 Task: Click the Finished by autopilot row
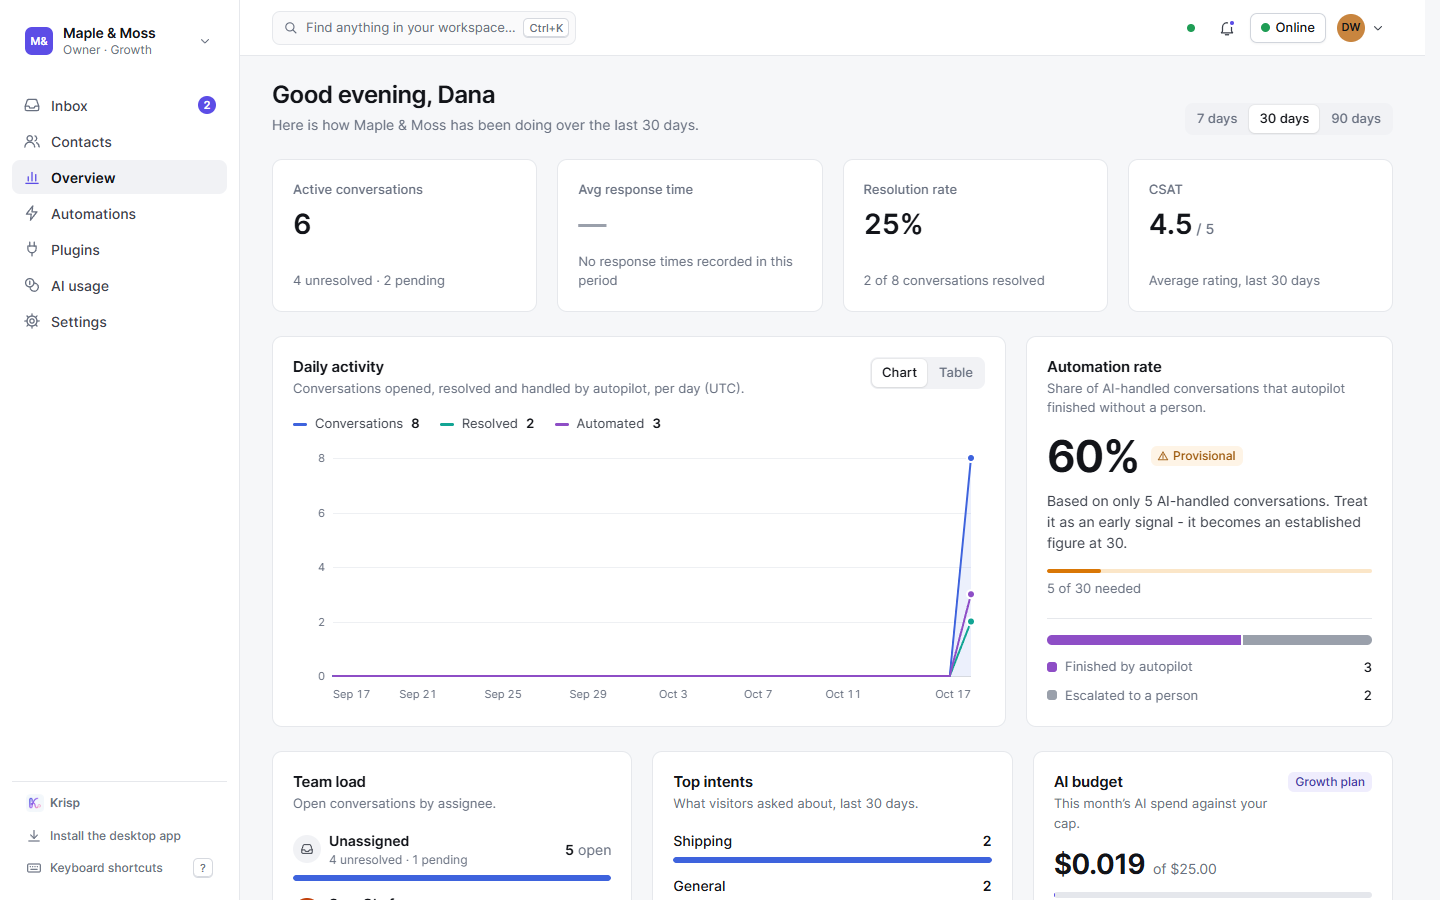click(x=1209, y=667)
